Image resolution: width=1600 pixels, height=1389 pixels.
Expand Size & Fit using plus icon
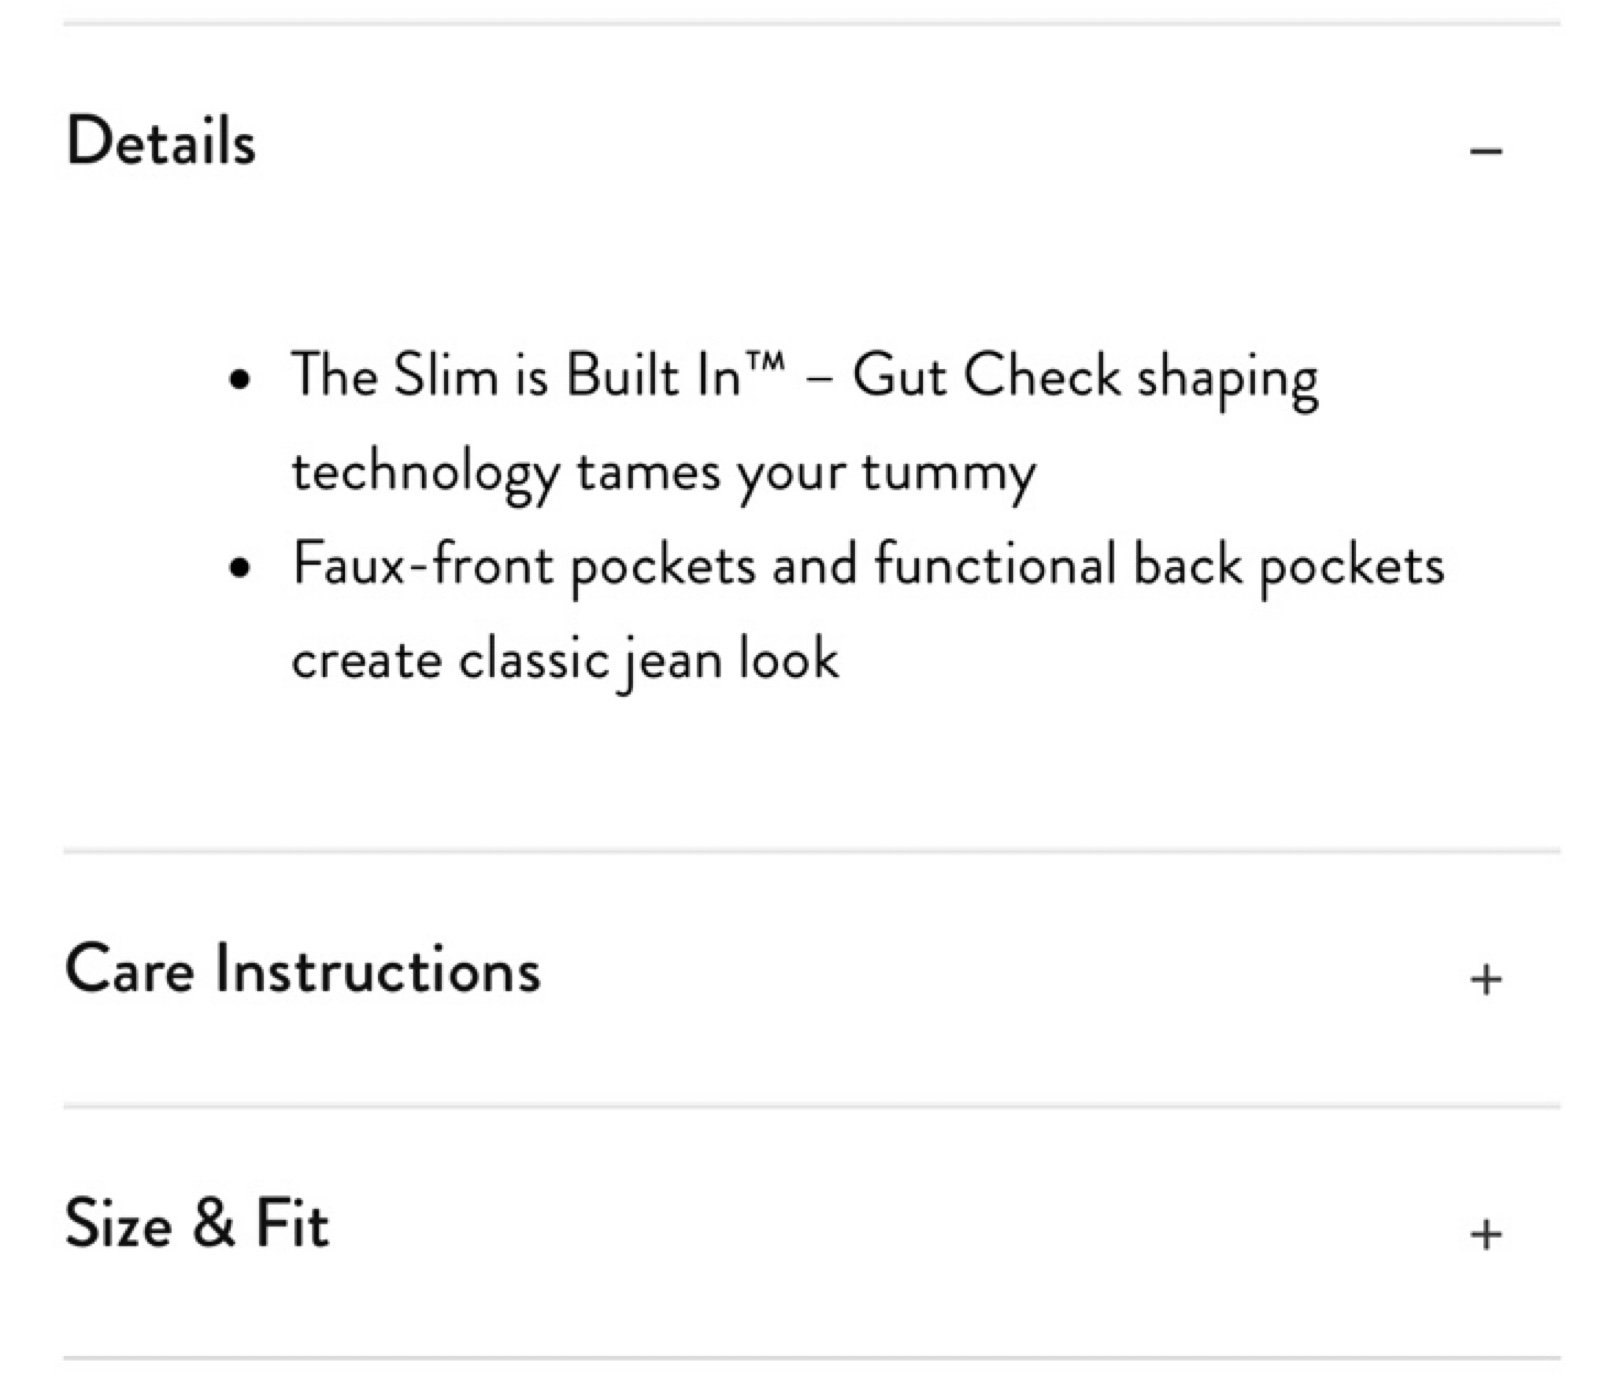[1486, 1234]
